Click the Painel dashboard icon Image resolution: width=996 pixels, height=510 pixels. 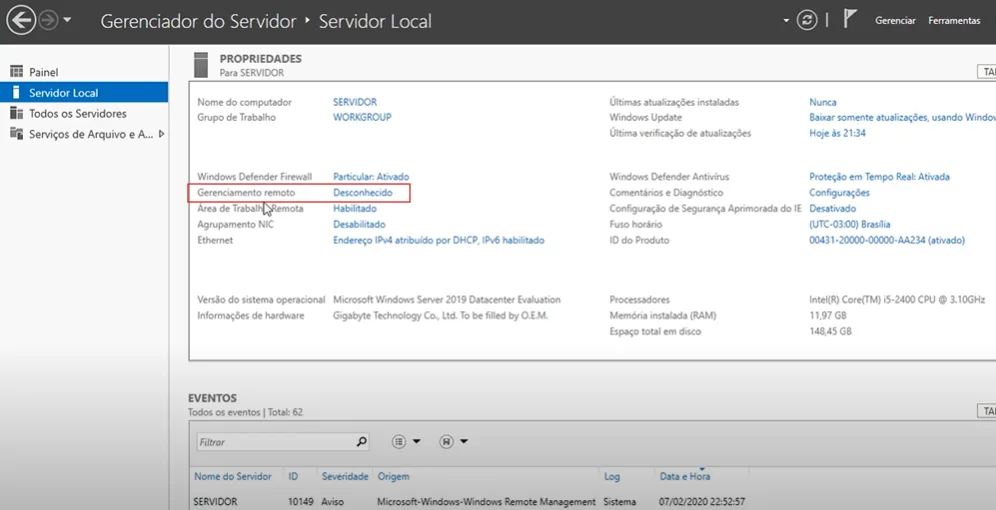click(16, 72)
